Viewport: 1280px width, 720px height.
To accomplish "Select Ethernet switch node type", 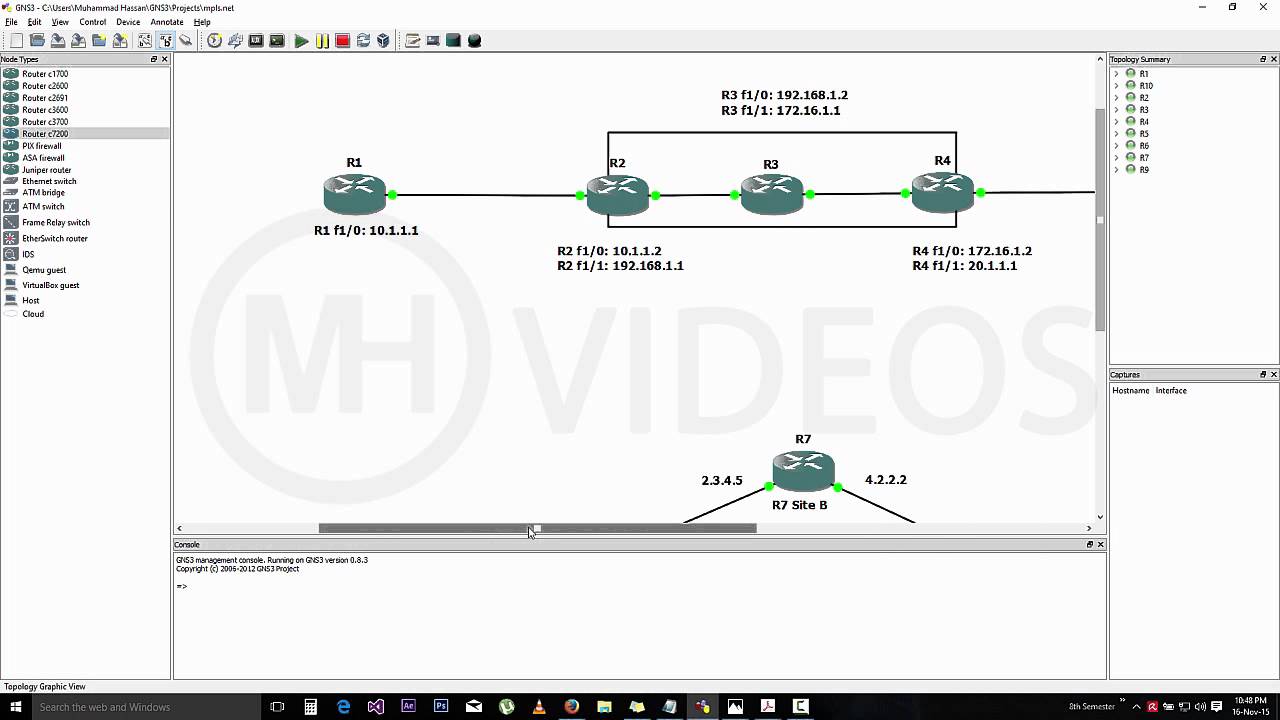I will (x=85, y=181).
